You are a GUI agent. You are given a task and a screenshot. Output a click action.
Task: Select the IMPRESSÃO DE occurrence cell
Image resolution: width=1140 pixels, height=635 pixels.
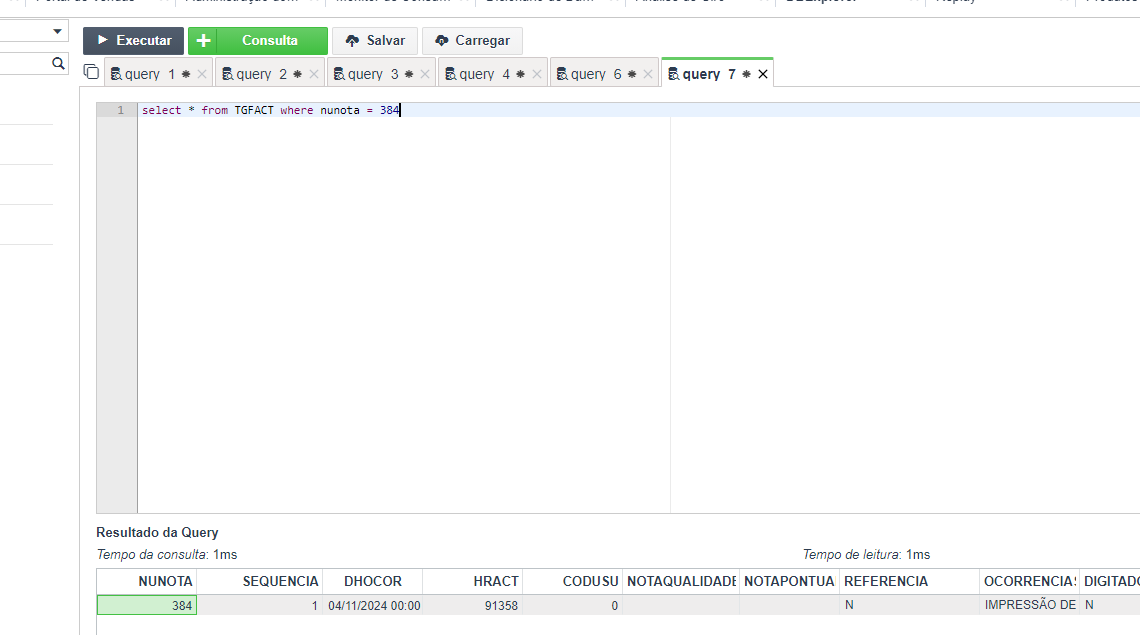tap(1029, 605)
